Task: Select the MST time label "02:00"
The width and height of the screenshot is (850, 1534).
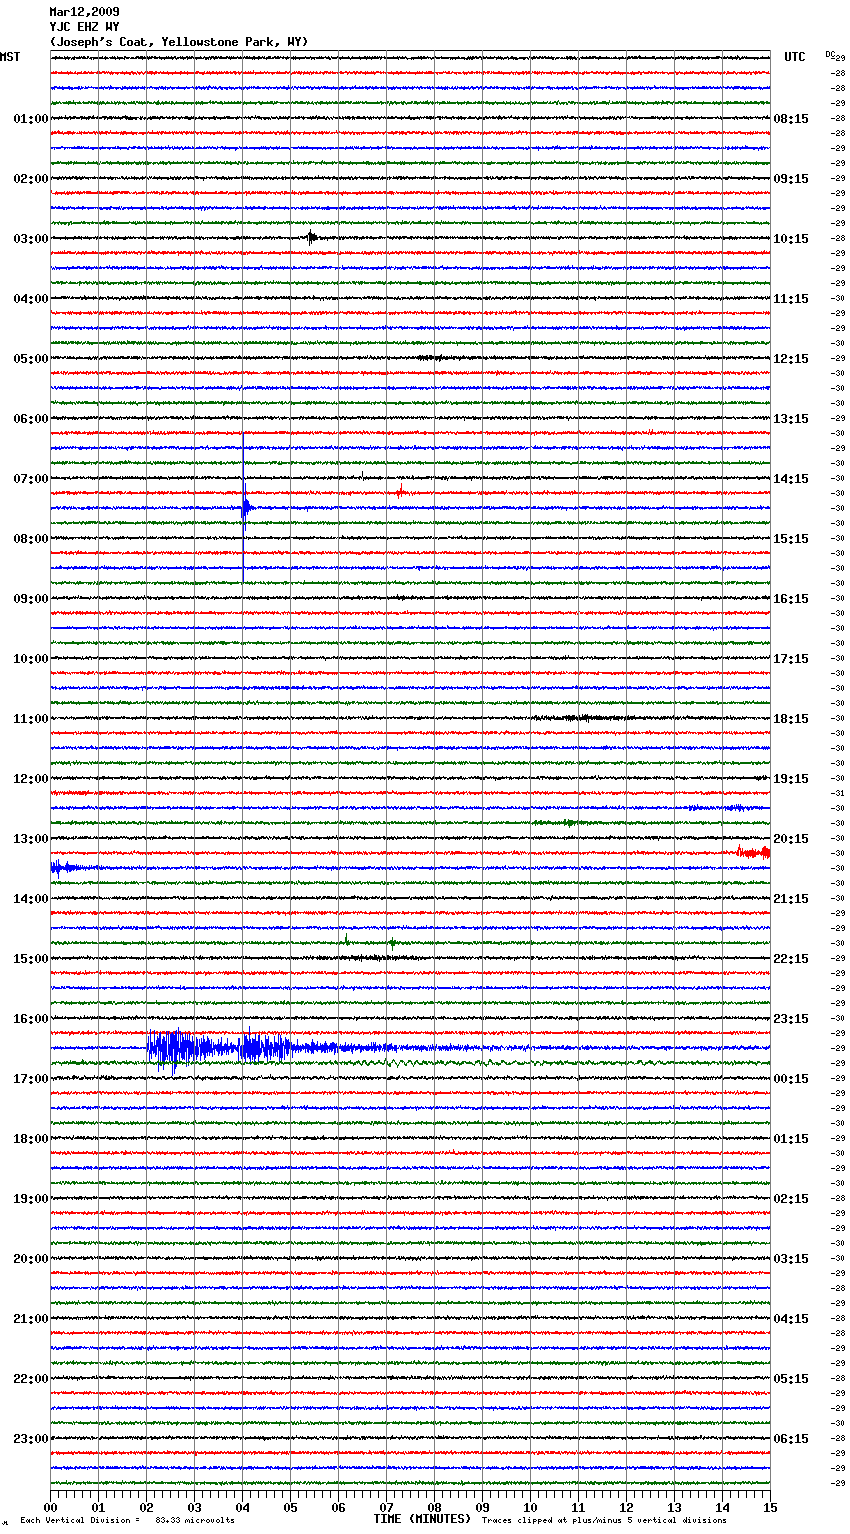Action: click(31, 179)
